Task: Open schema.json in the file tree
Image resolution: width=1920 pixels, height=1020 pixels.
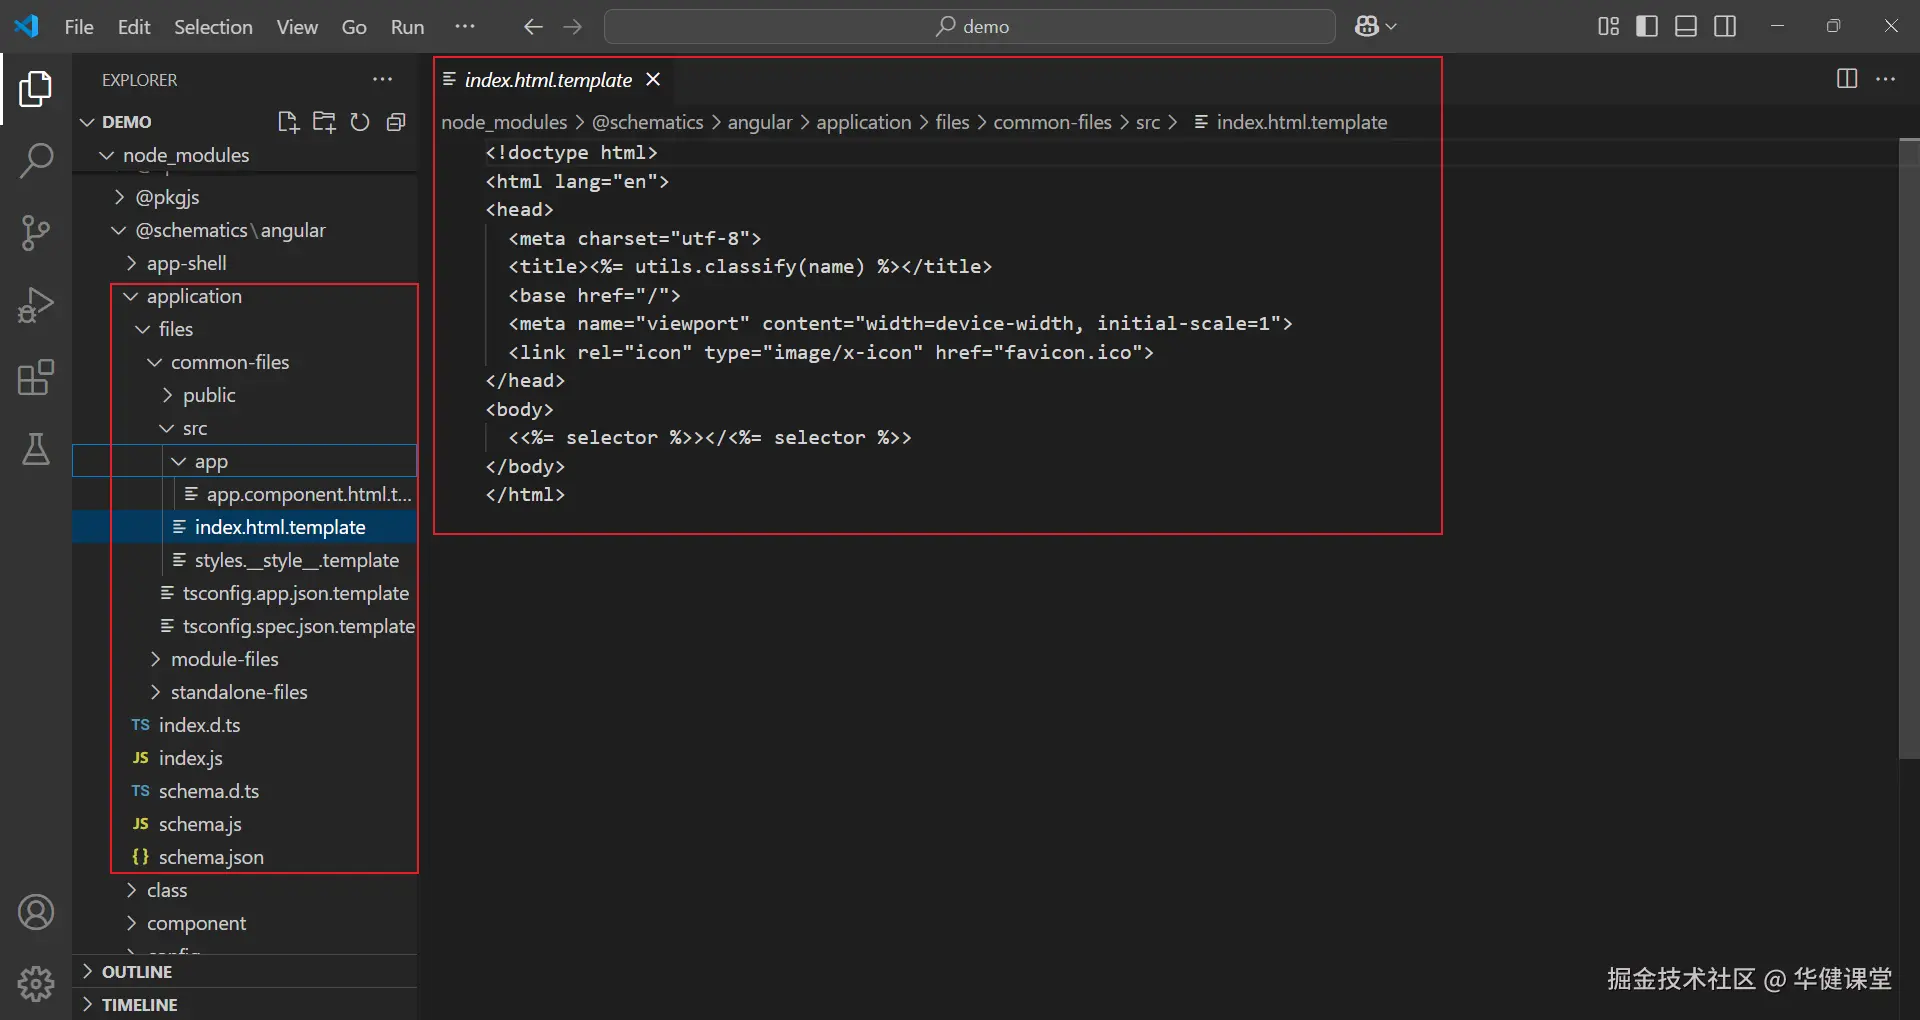Action: pyautogui.click(x=211, y=857)
